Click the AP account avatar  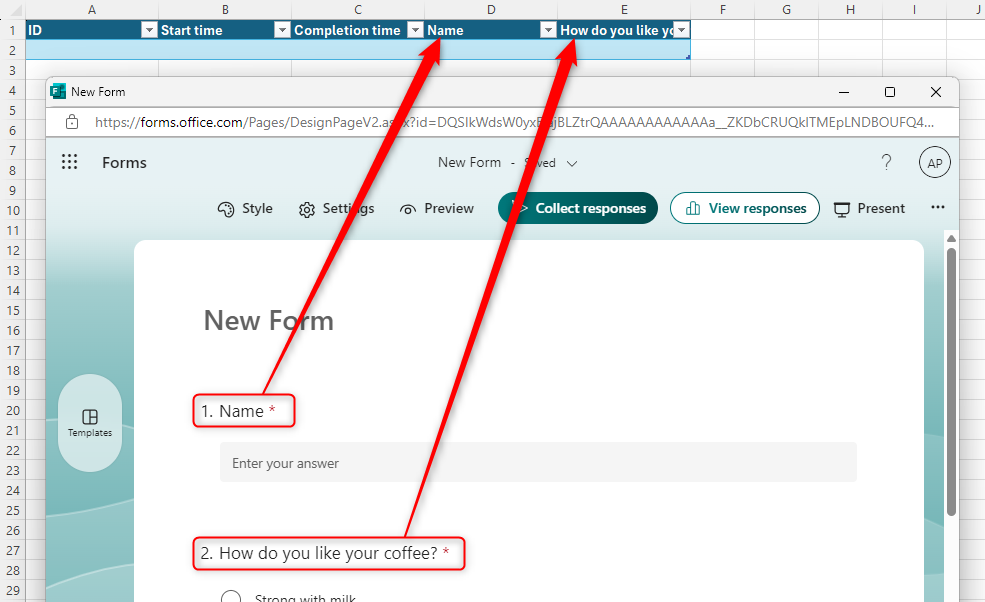click(934, 162)
